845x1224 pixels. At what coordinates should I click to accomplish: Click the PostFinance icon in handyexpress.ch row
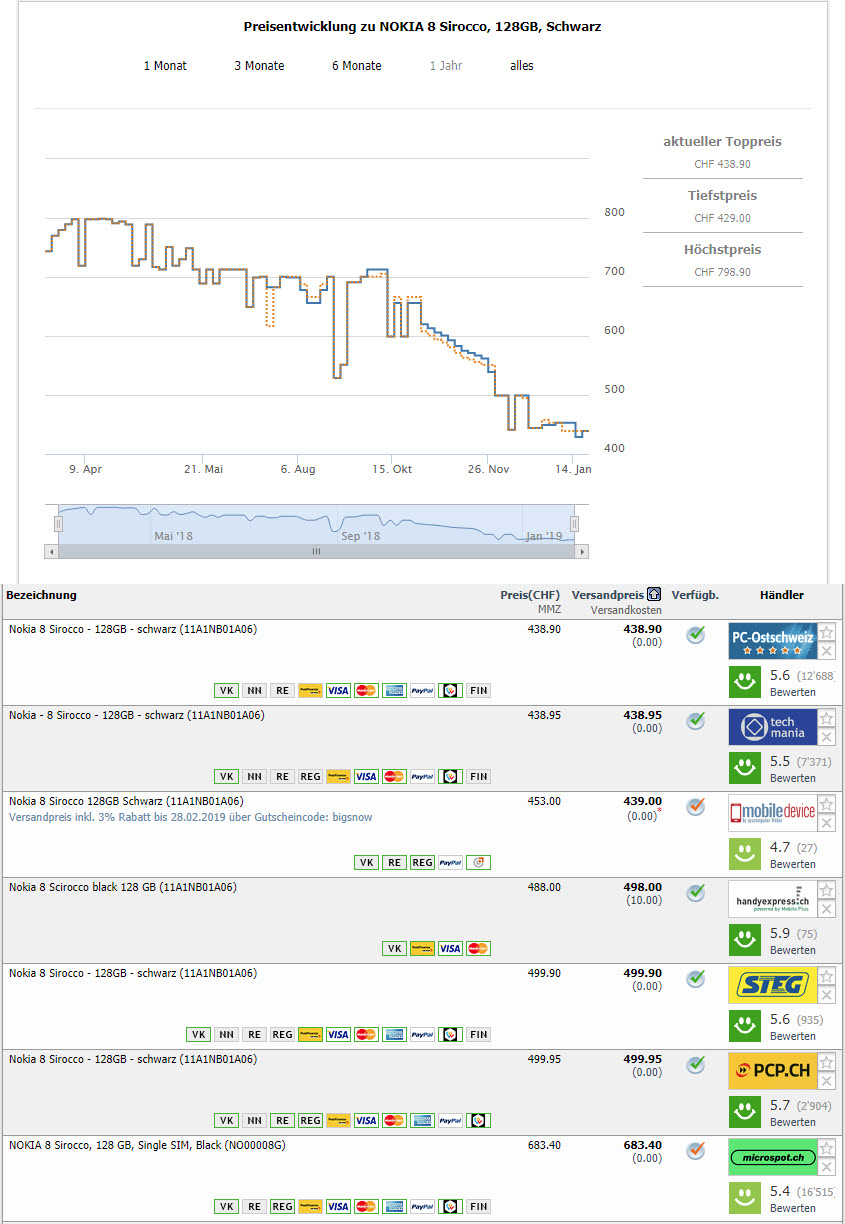(x=422, y=949)
